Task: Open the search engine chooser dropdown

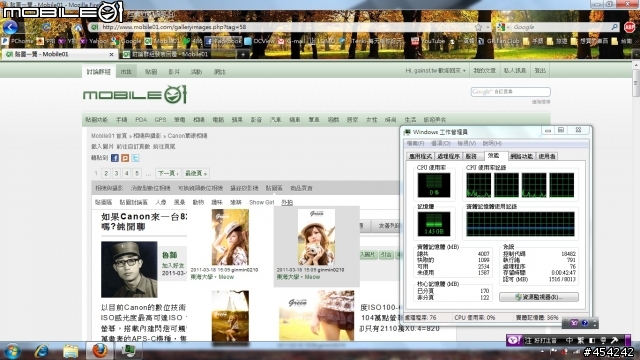Action: click(x=503, y=27)
